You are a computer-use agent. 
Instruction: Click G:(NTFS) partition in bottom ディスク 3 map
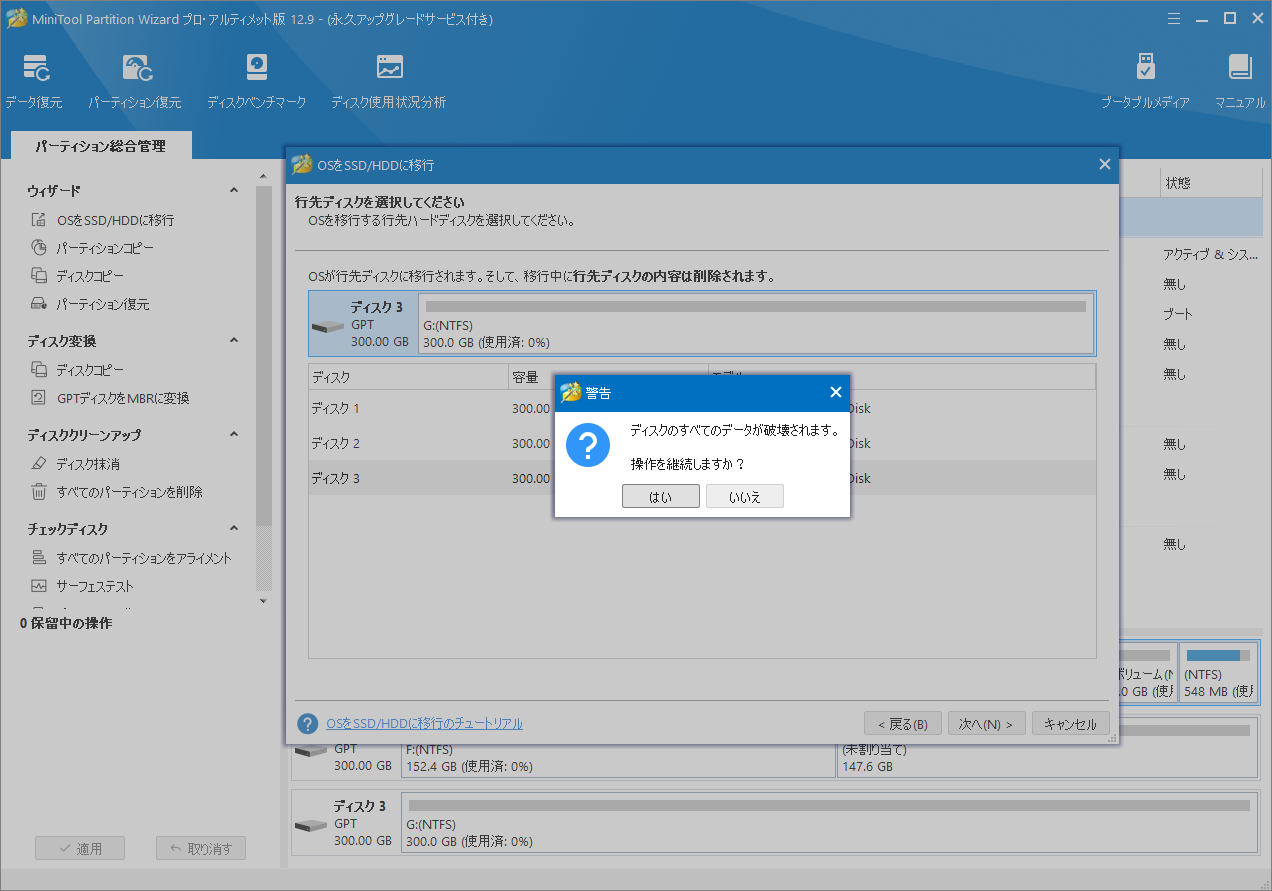(829, 822)
